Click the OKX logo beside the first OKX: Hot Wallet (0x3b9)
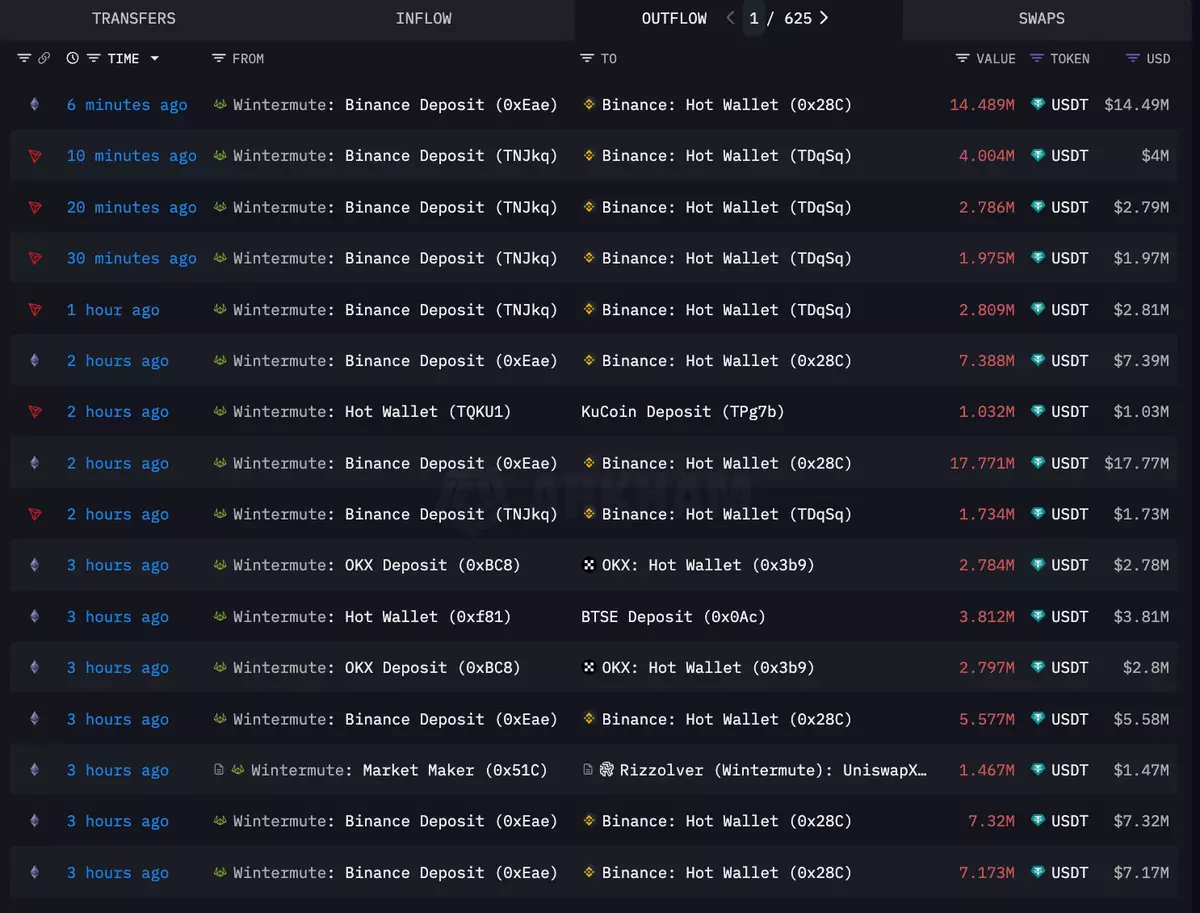 589,566
